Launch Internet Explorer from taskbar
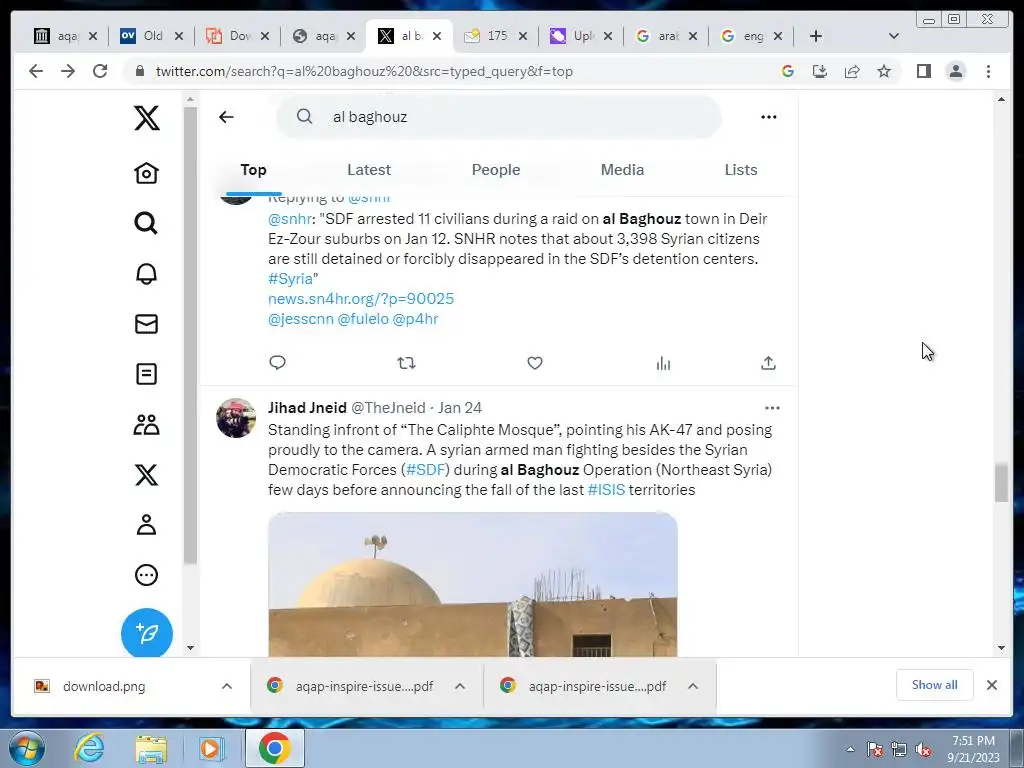 [x=89, y=748]
